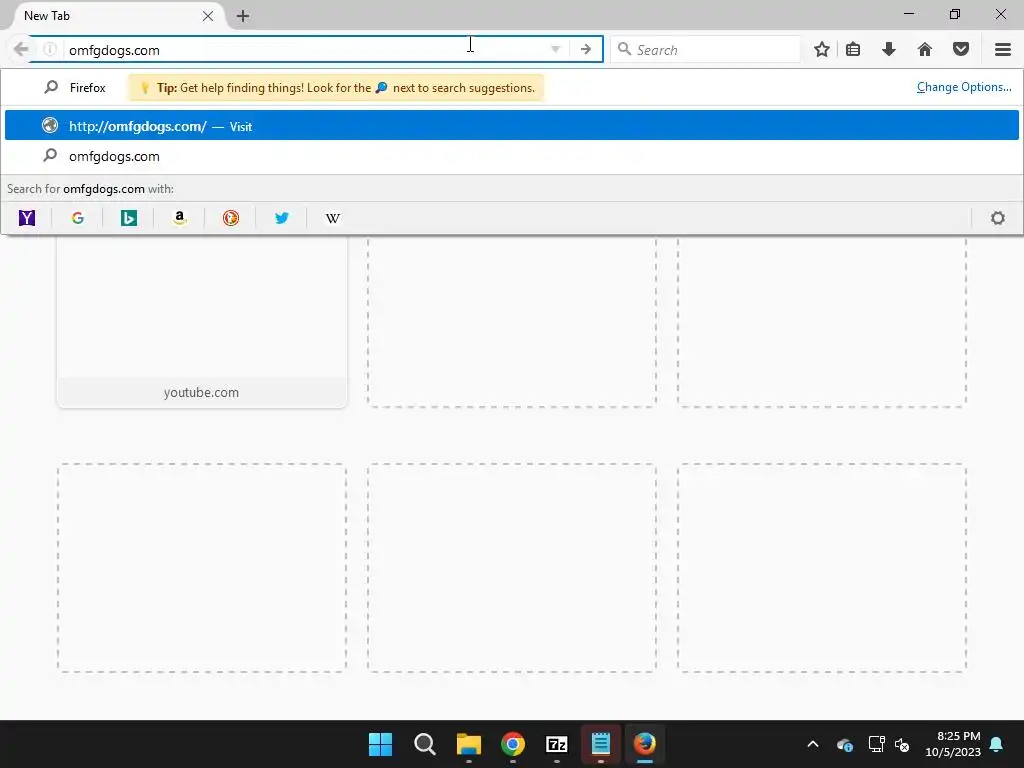1024x768 pixels.
Task: Search with Wikipedia icon
Action: tap(332, 218)
